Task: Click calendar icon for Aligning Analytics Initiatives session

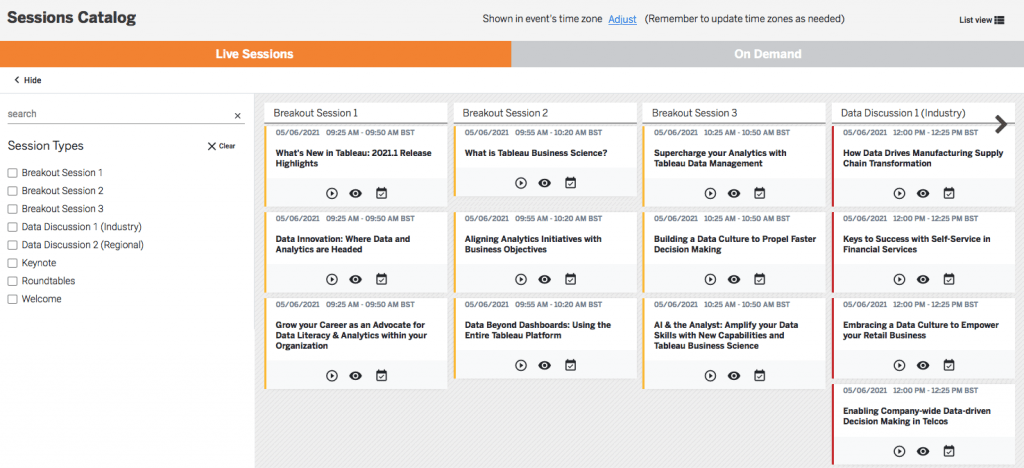Action: 570,279
